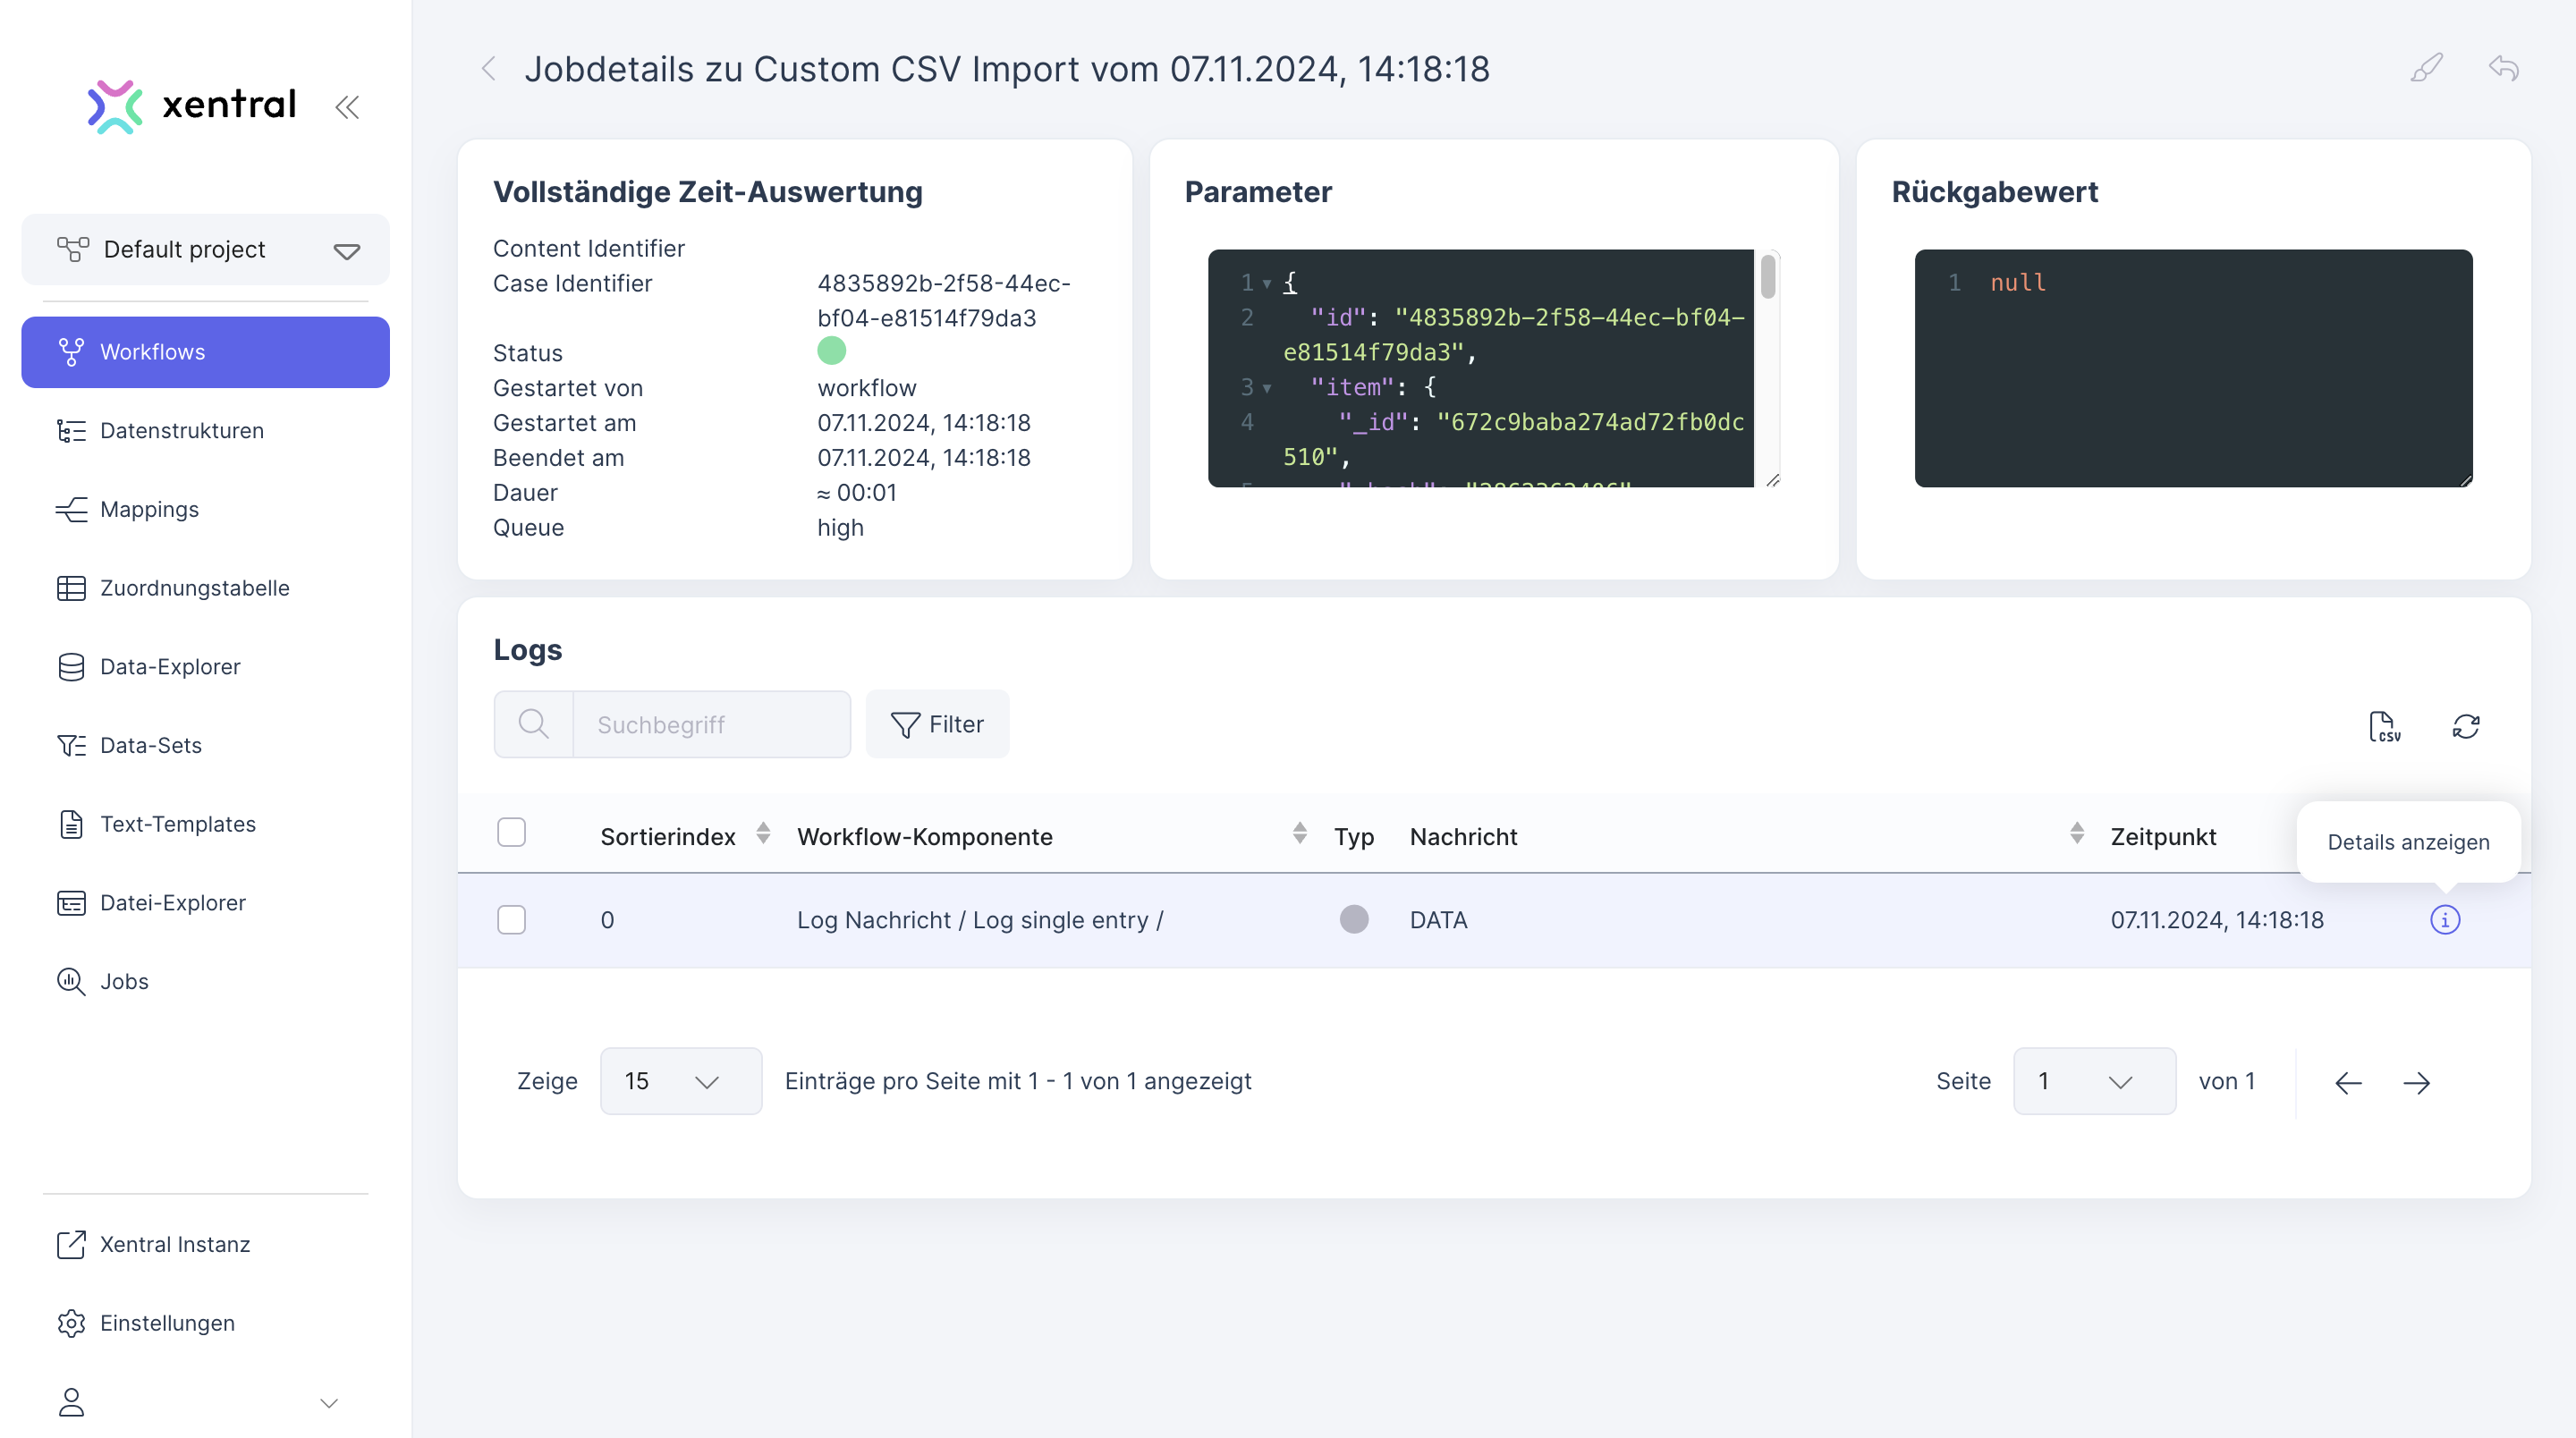Screen dimensions: 2576x1438
Task: Open the Default project dropdown
Action: tap(206, 249)
